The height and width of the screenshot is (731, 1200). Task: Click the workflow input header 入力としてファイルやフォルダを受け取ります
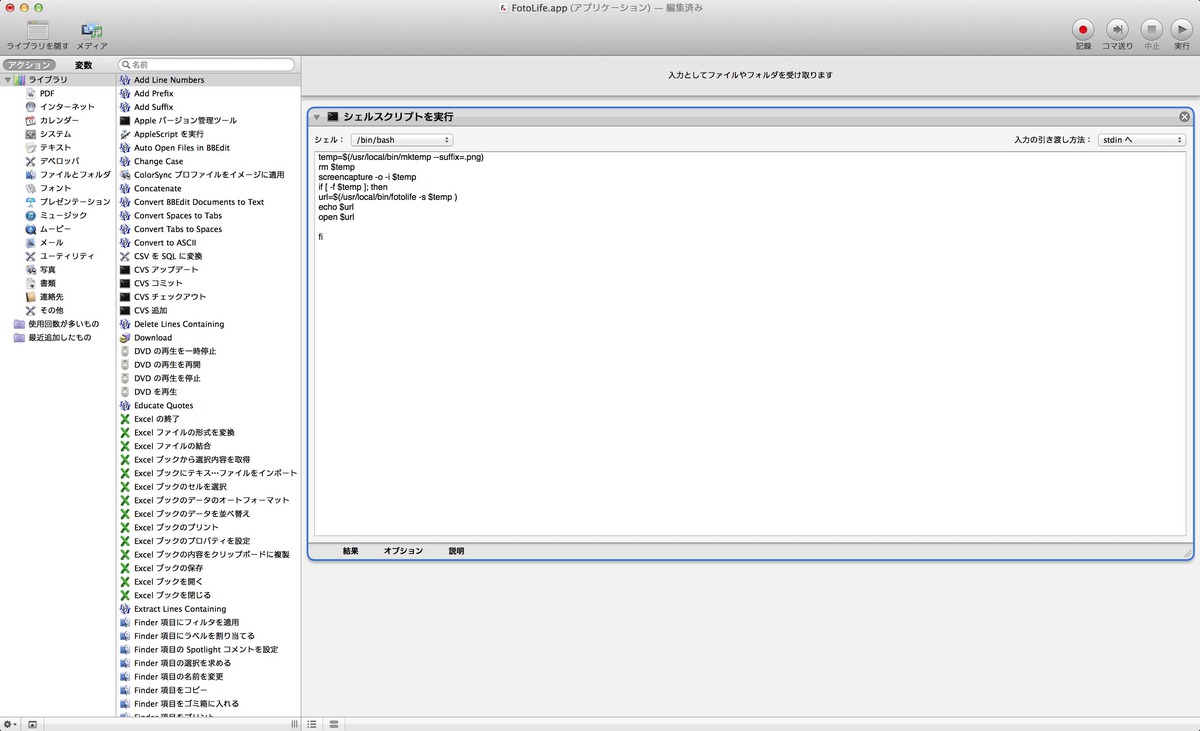tap(750, 75)
